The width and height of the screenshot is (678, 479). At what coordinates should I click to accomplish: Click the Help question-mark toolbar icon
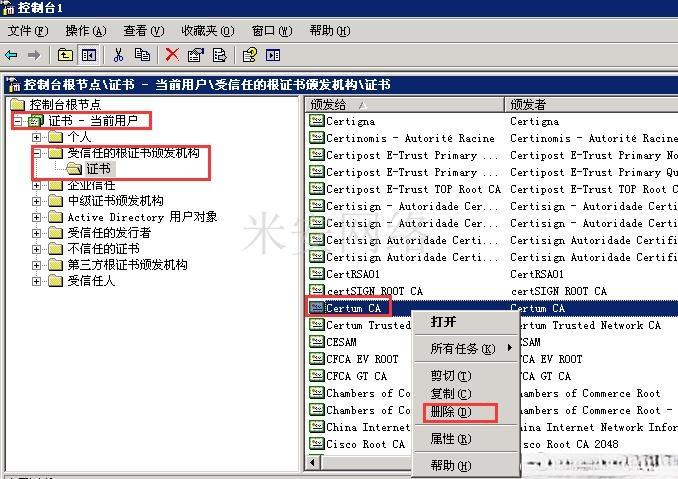tap(249, 55)
